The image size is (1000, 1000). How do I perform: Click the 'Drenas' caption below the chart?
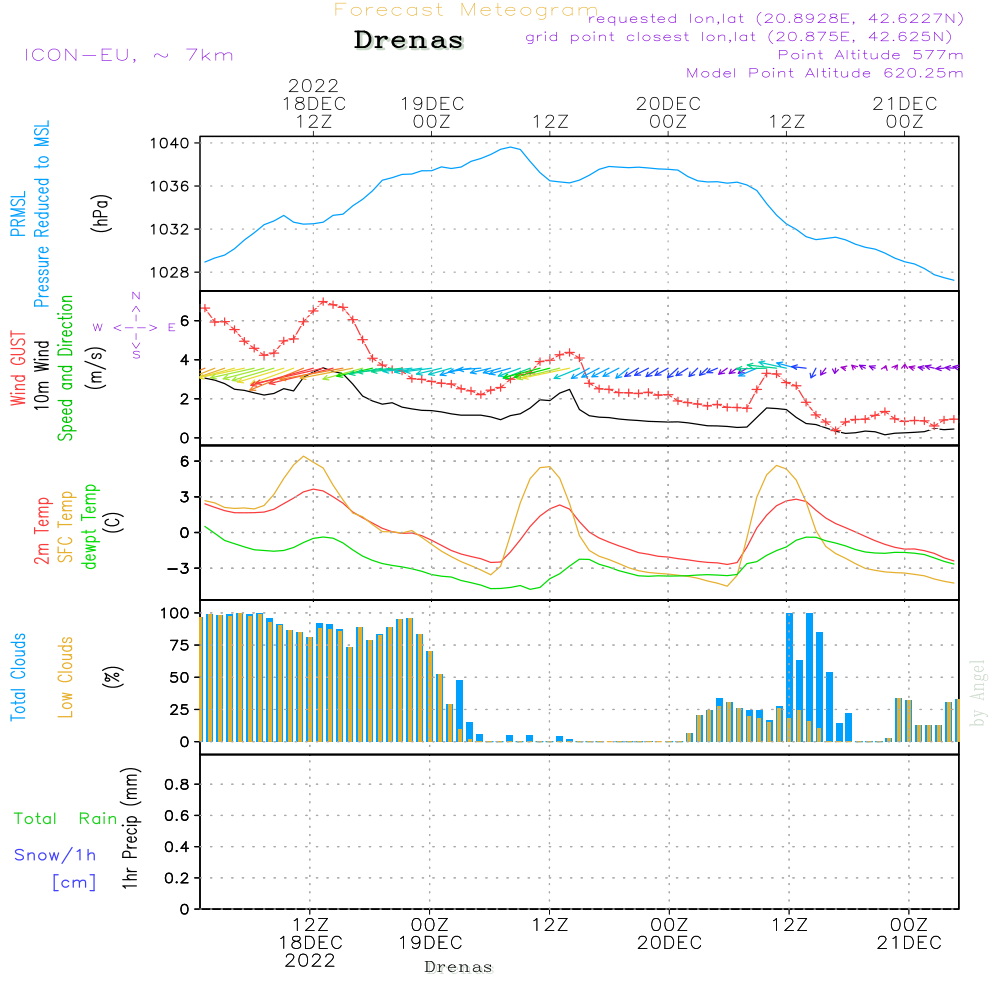pyautogui.click(x=459, y=967)
